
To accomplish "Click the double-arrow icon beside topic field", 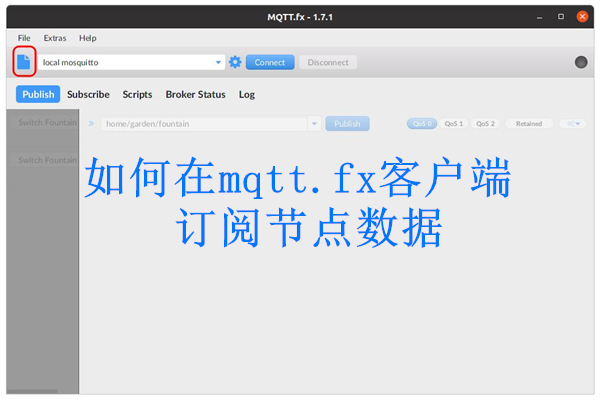I will tap(91, 124).
